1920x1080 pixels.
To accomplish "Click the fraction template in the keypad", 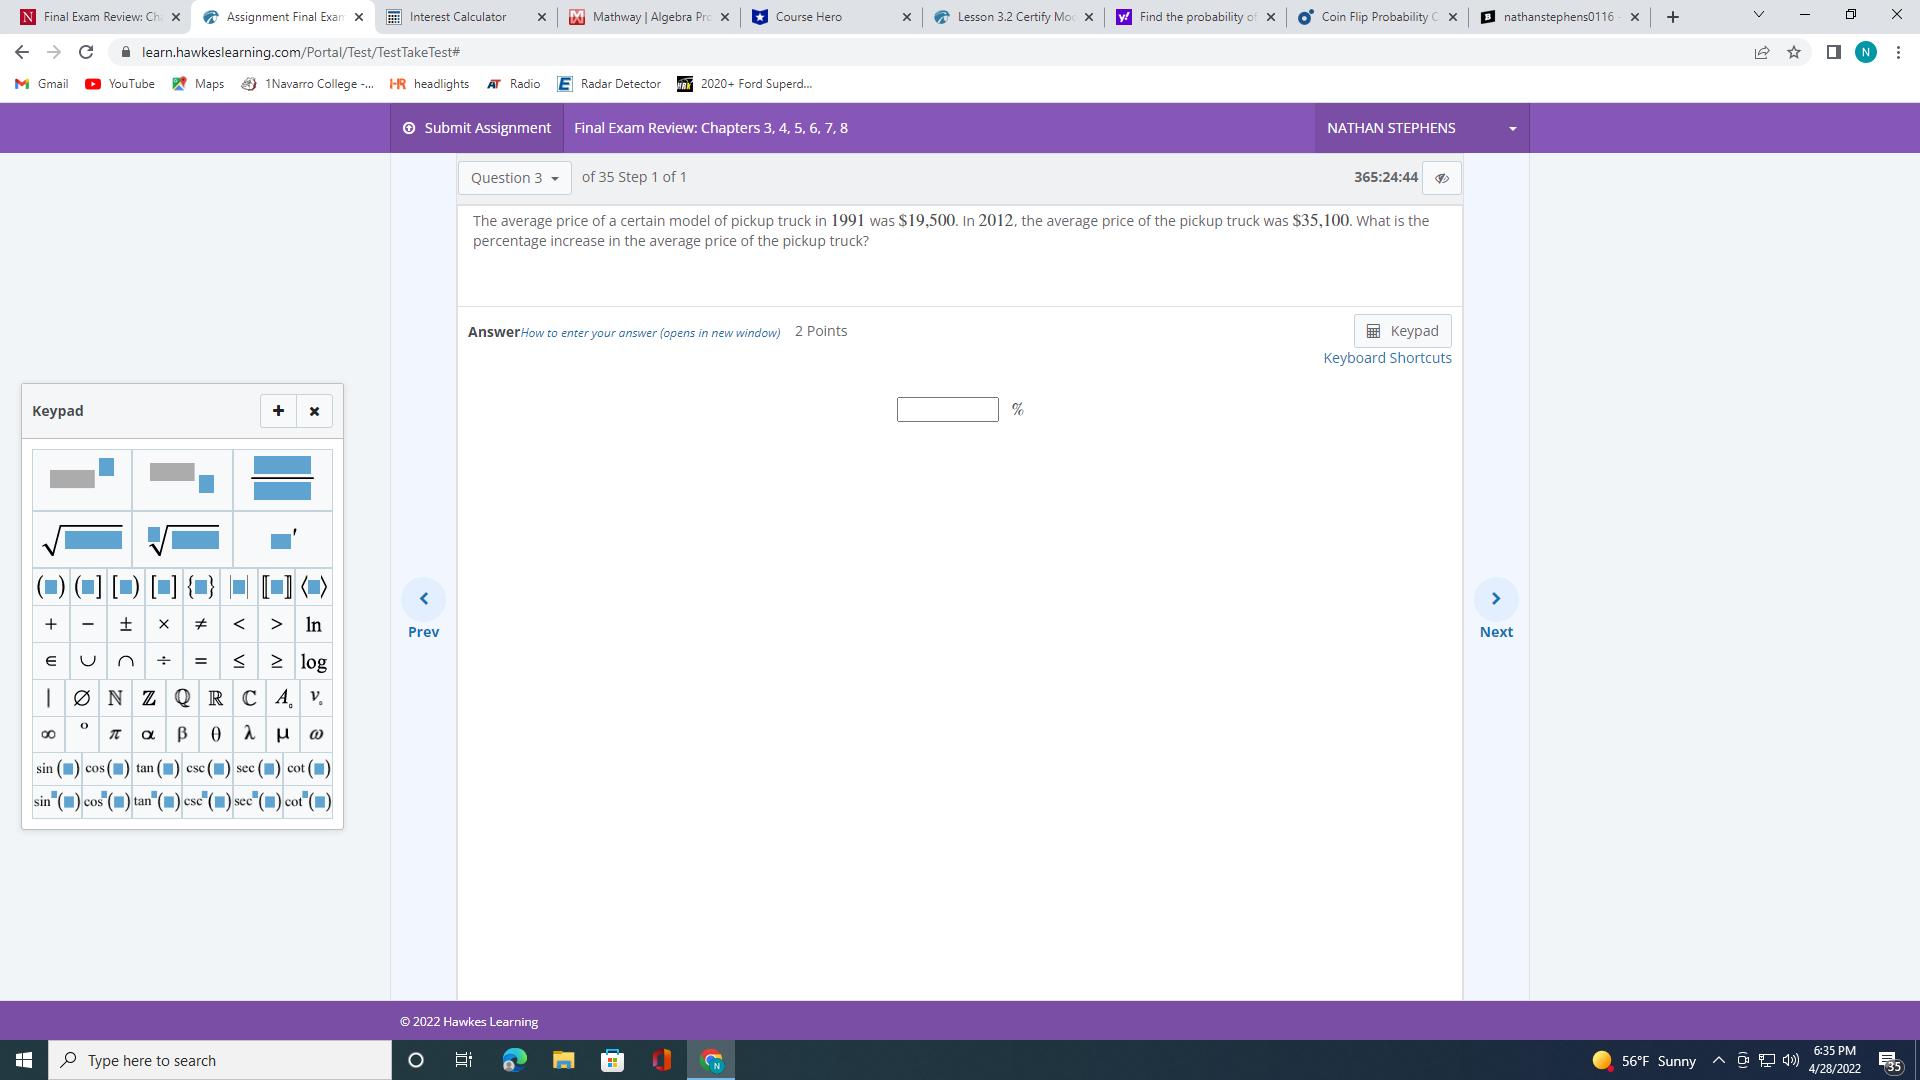I will (282, 479).
